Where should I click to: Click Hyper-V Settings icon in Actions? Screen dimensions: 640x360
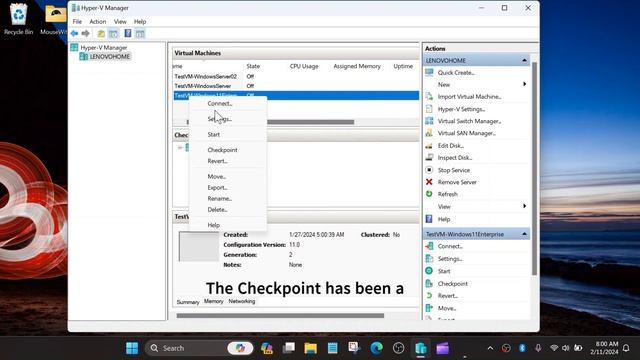[x=429, y=109]
